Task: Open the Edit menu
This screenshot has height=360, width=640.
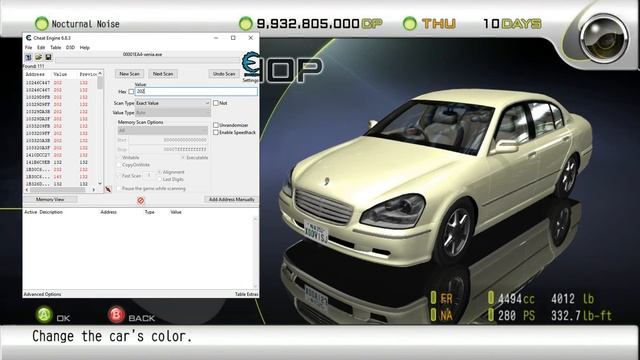Action: [x=41, y=48]
